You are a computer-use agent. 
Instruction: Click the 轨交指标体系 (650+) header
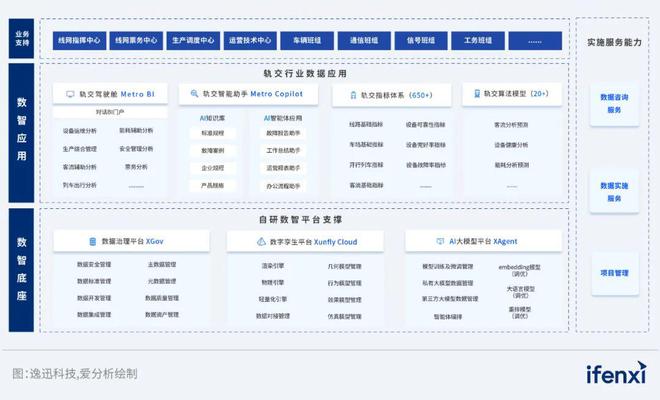[x=391, y=95]
